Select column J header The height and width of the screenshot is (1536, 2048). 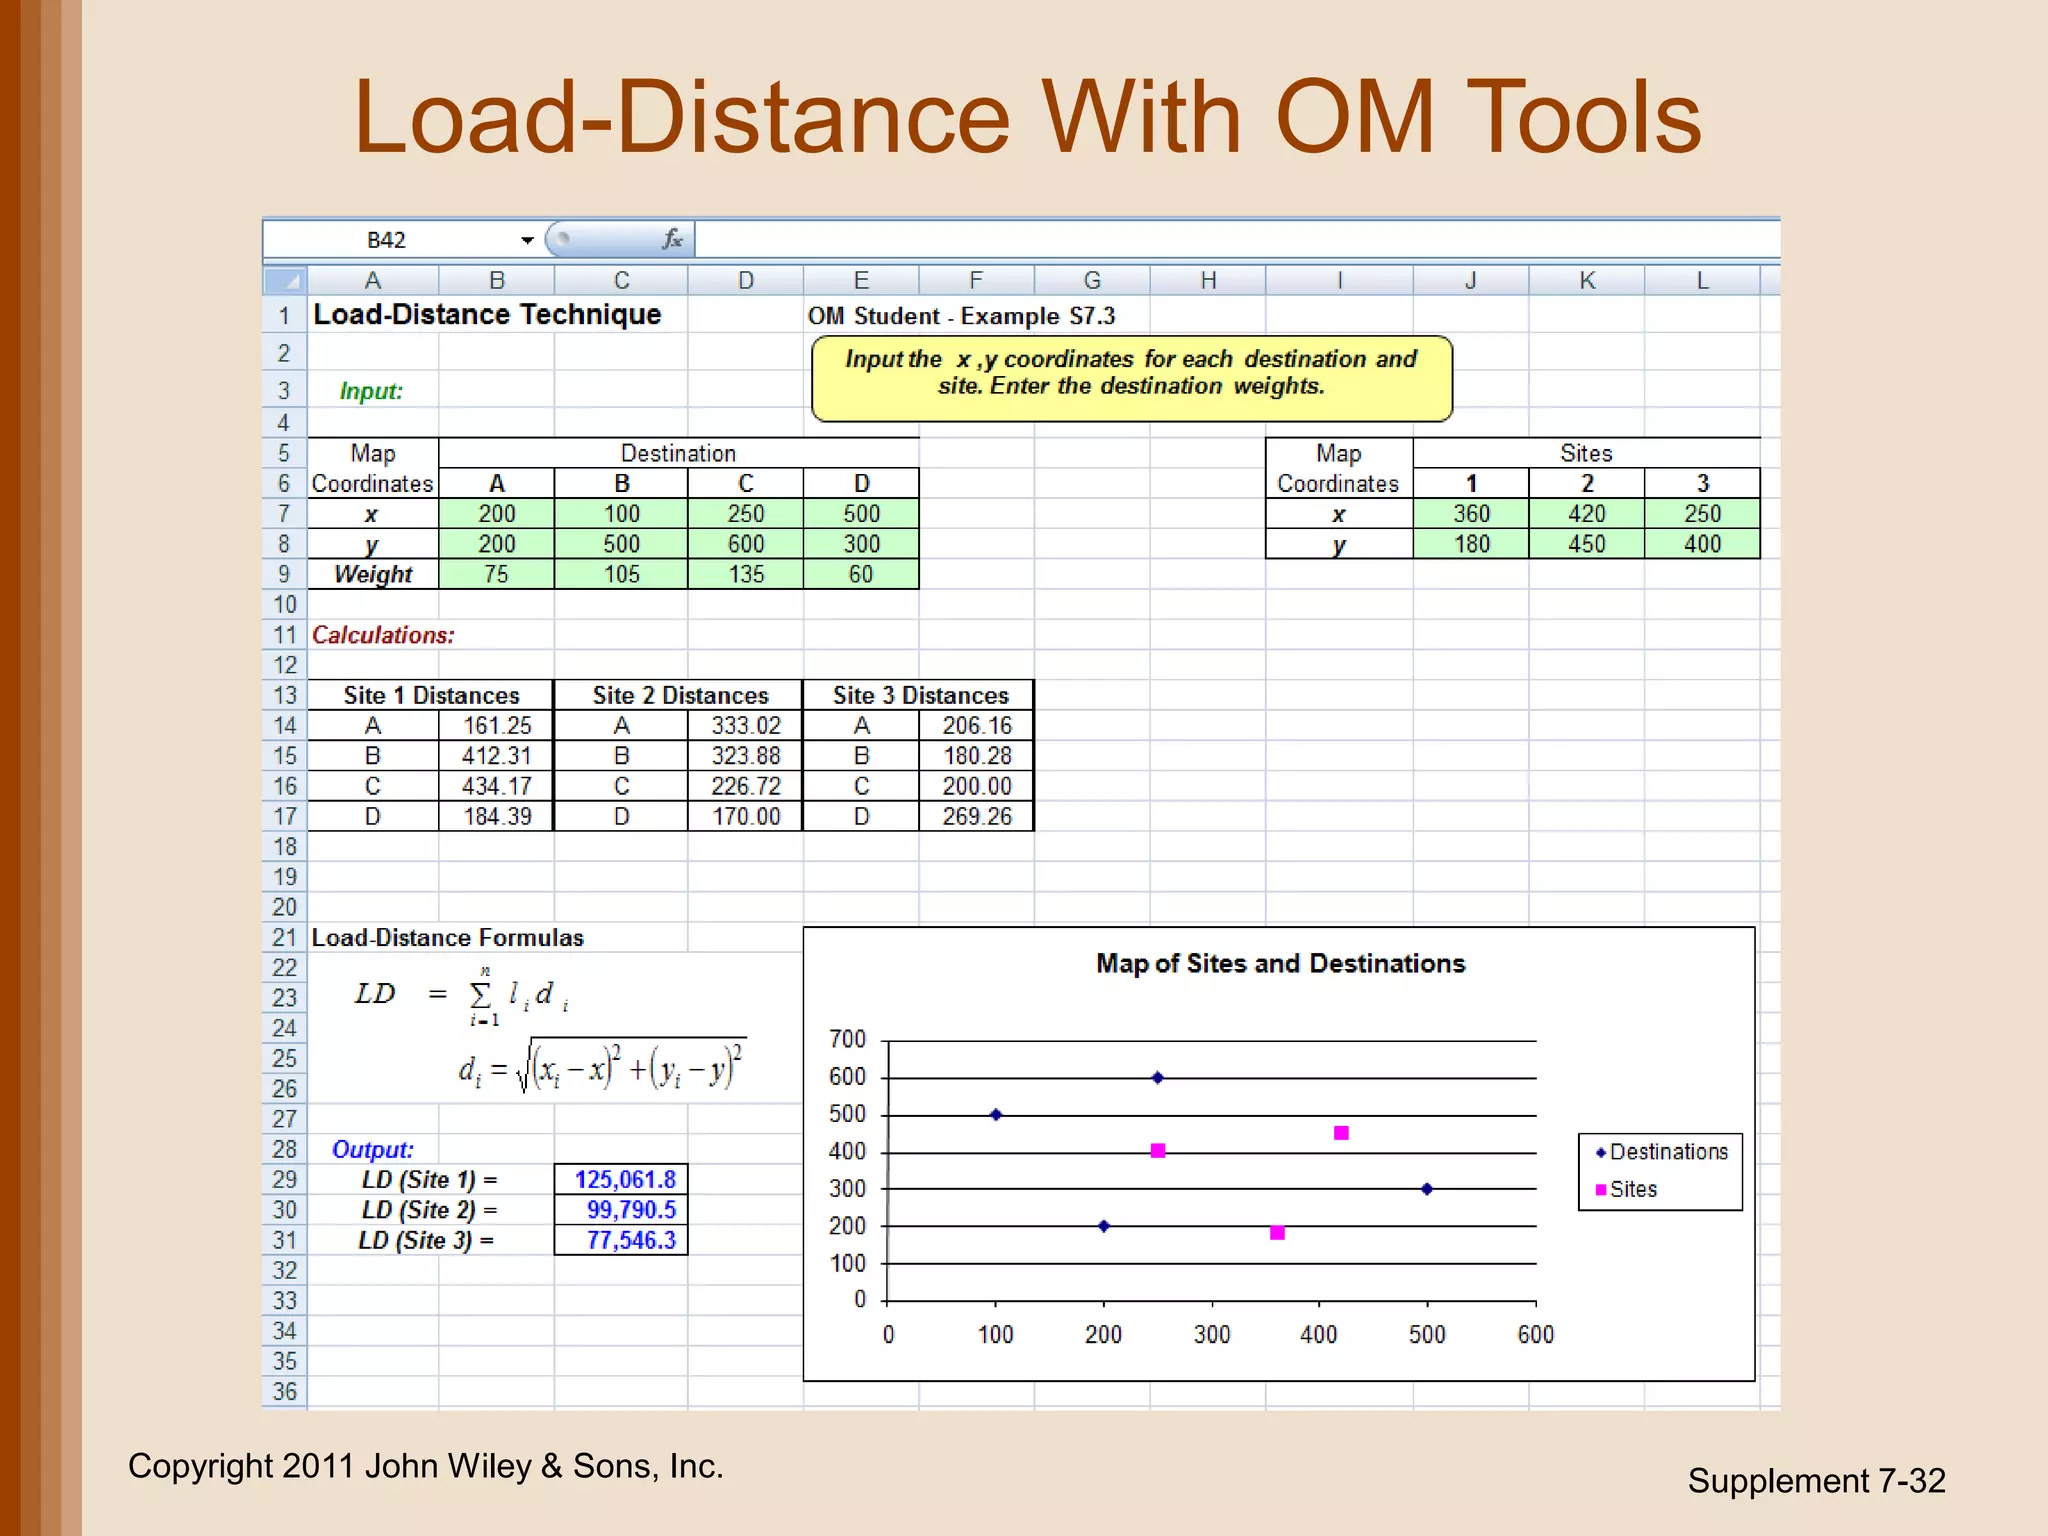[1471, 281]
